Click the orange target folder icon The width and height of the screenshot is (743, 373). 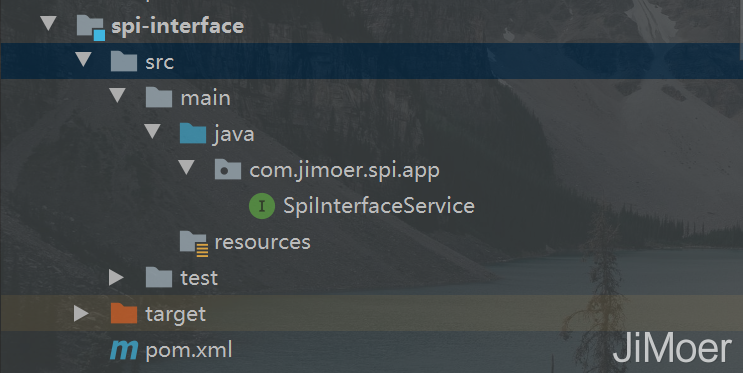point(124,313)
